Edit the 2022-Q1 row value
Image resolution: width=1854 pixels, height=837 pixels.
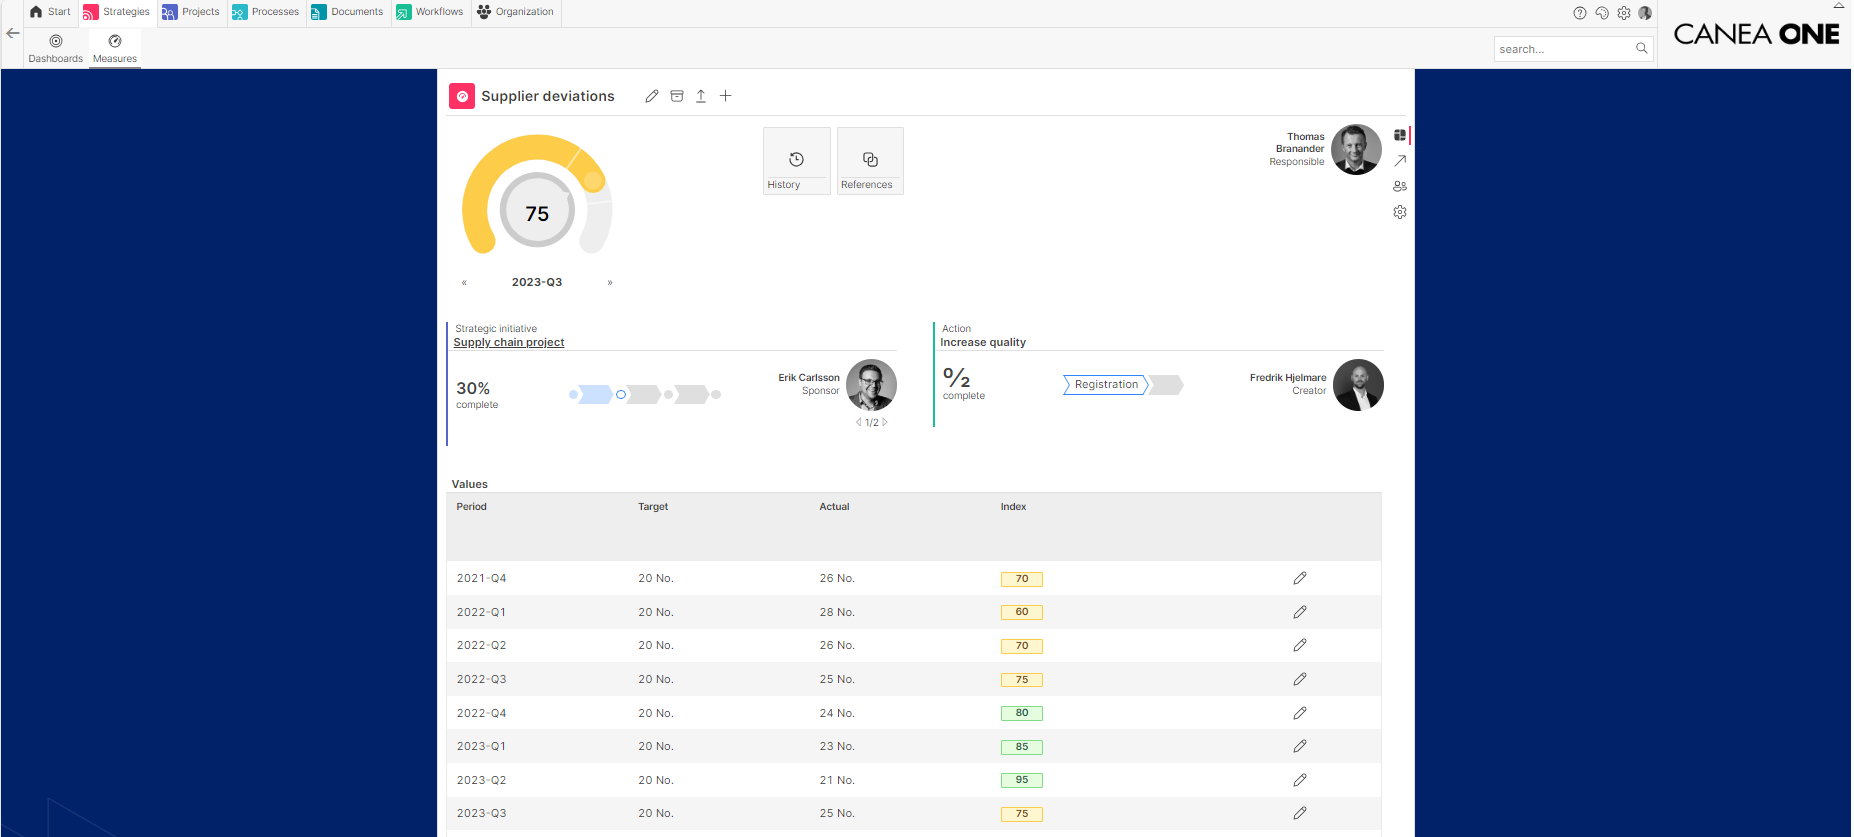click(x=1300, y=612)
